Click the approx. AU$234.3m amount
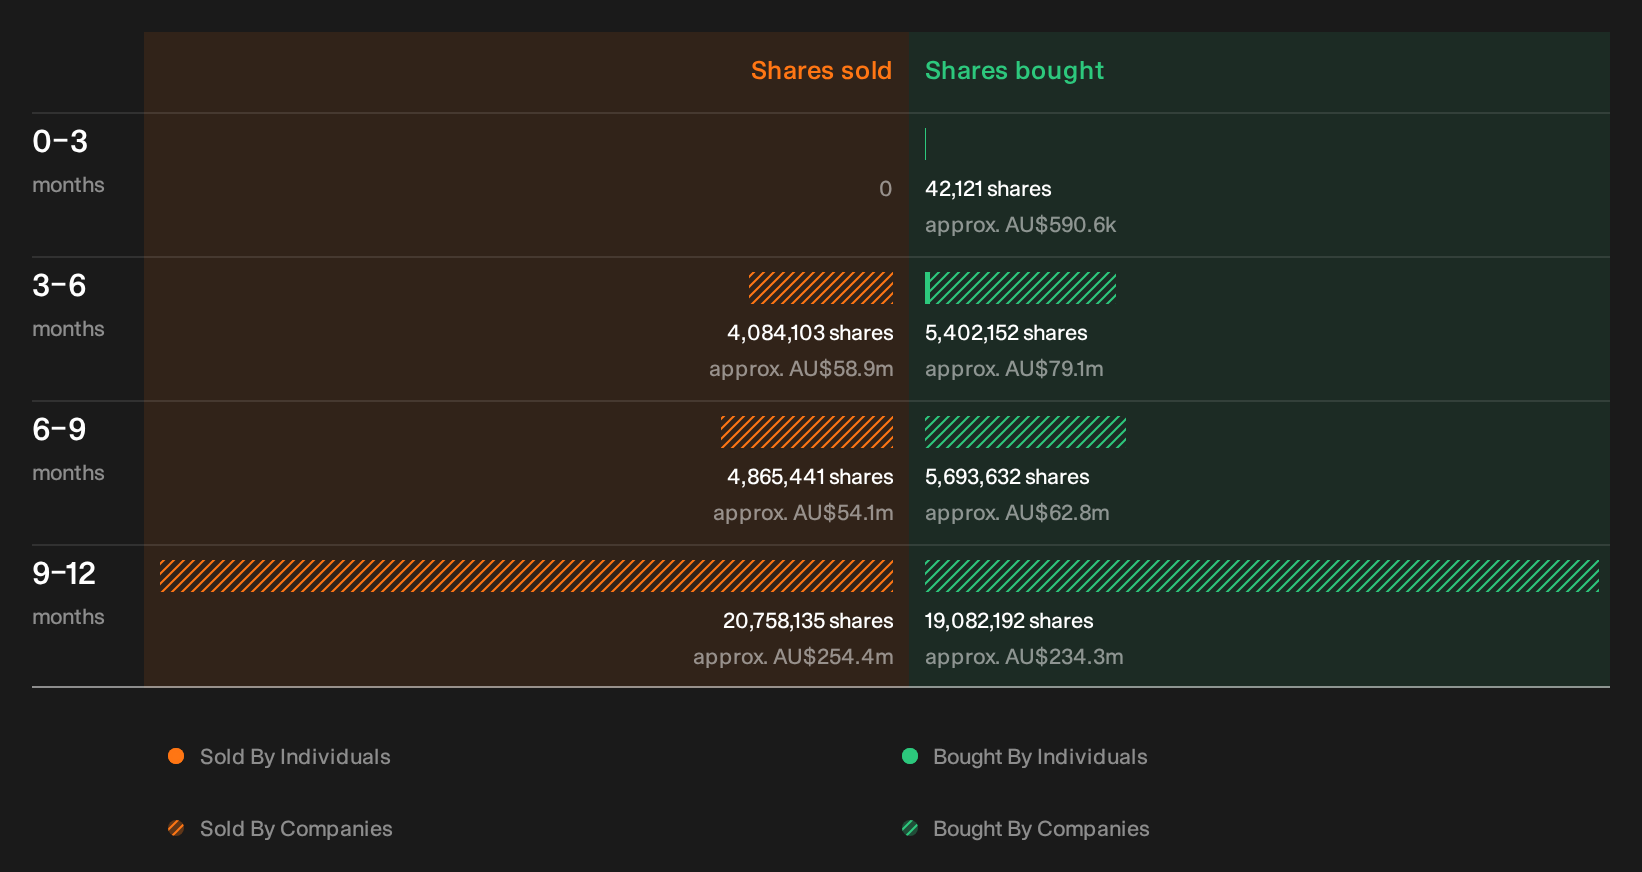The image size is (1642, 872). point(1024,657)
